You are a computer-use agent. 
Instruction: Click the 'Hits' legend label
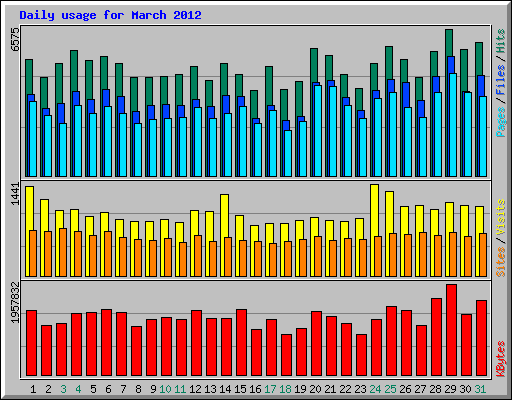pos(500,41)
